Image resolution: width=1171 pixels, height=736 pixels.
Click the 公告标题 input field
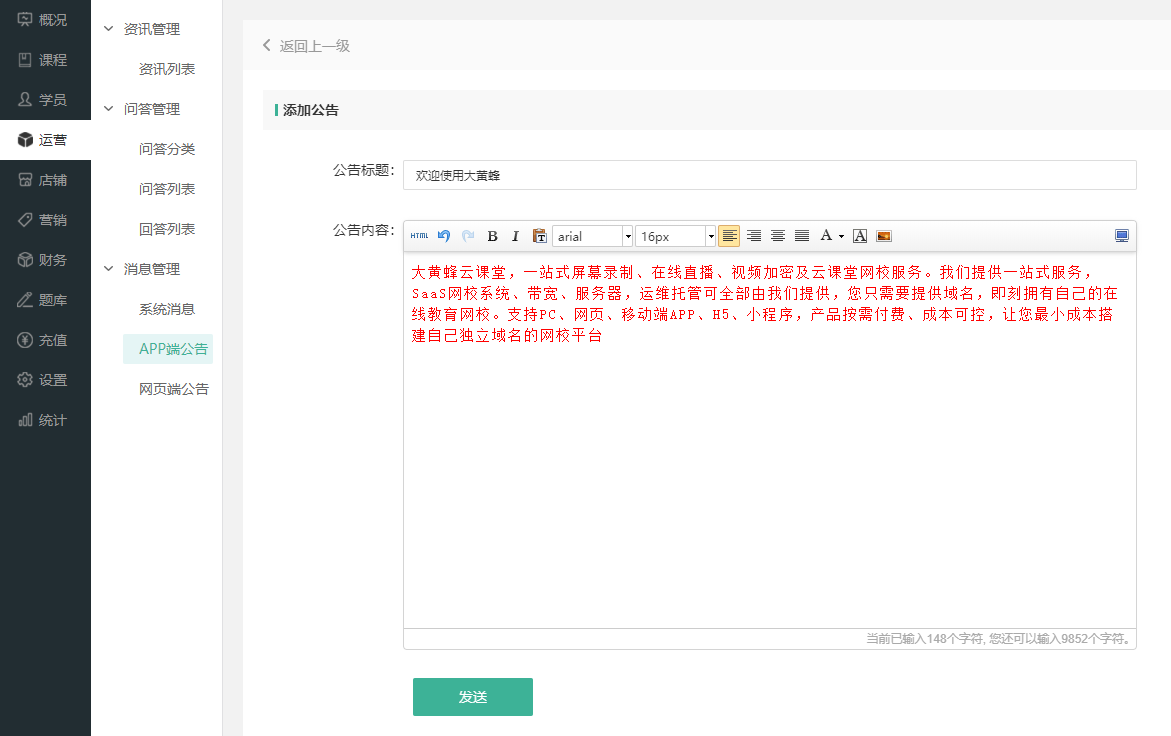pos(769,175)
